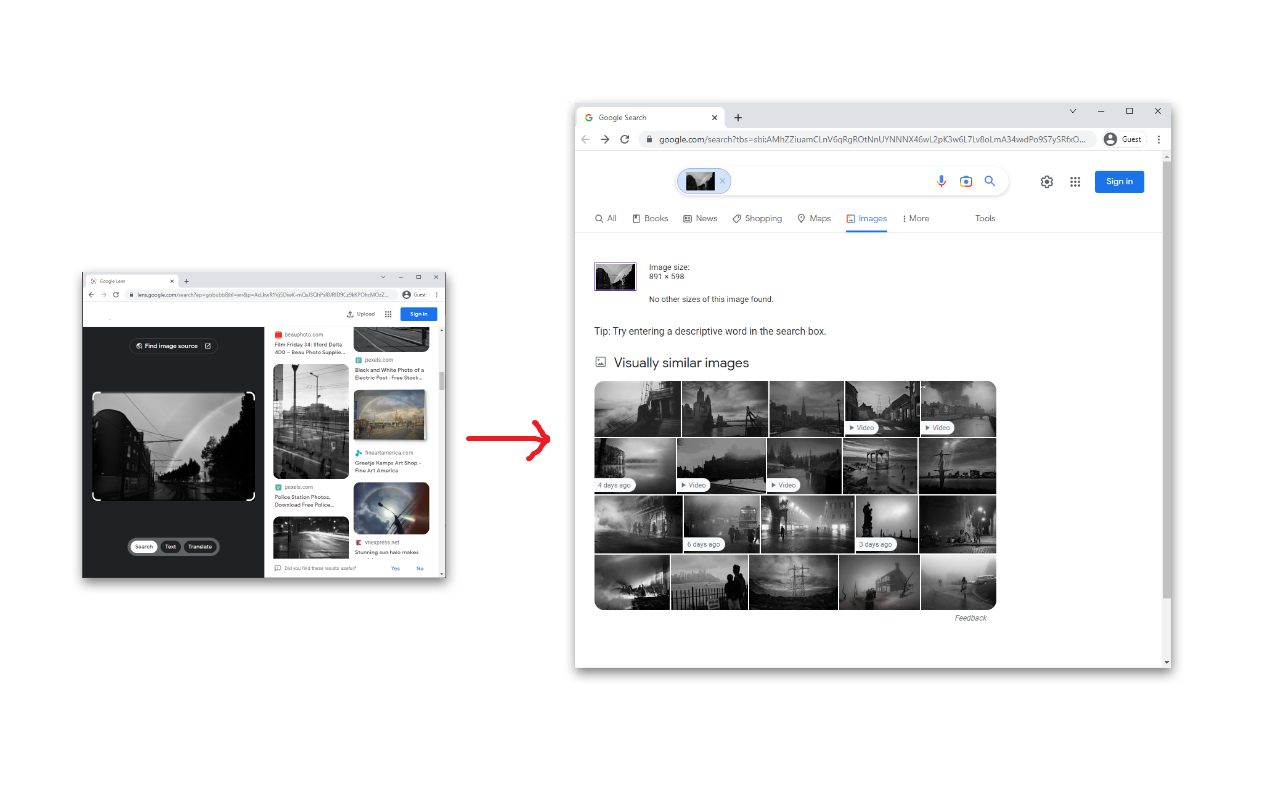The width and height of the screenshot is (1280, 800).
Task: Close the Google Lens tab
Action: [x=172, y=281]
